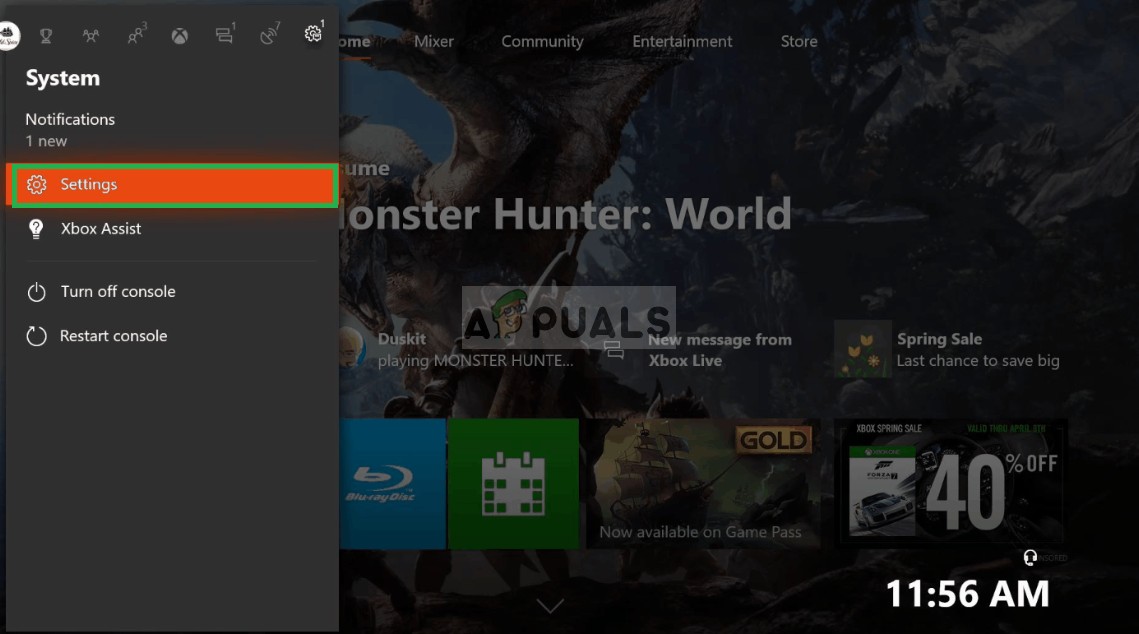This screenshot has height=634, width=1139.
Task: Click the power icon beside Turn off console
Action: (x=36, y=292)
